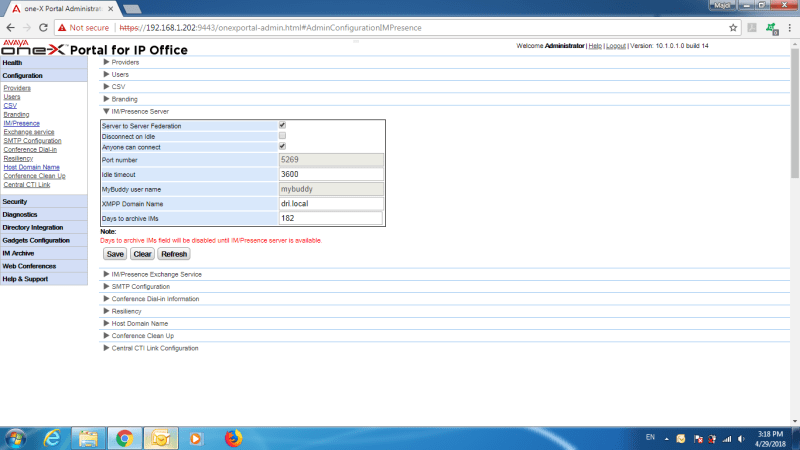Open the Directory Integration menu
The width and height of the screenshot is (800, 450).
point(43,228)
